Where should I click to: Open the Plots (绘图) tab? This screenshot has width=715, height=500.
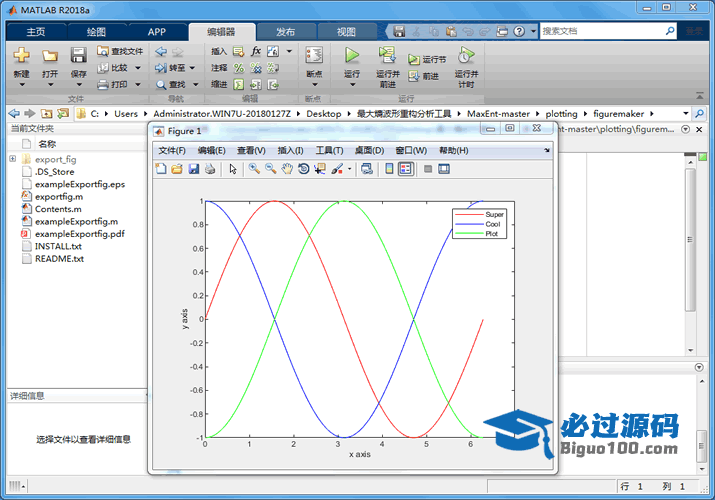click(x=96, y=32)
